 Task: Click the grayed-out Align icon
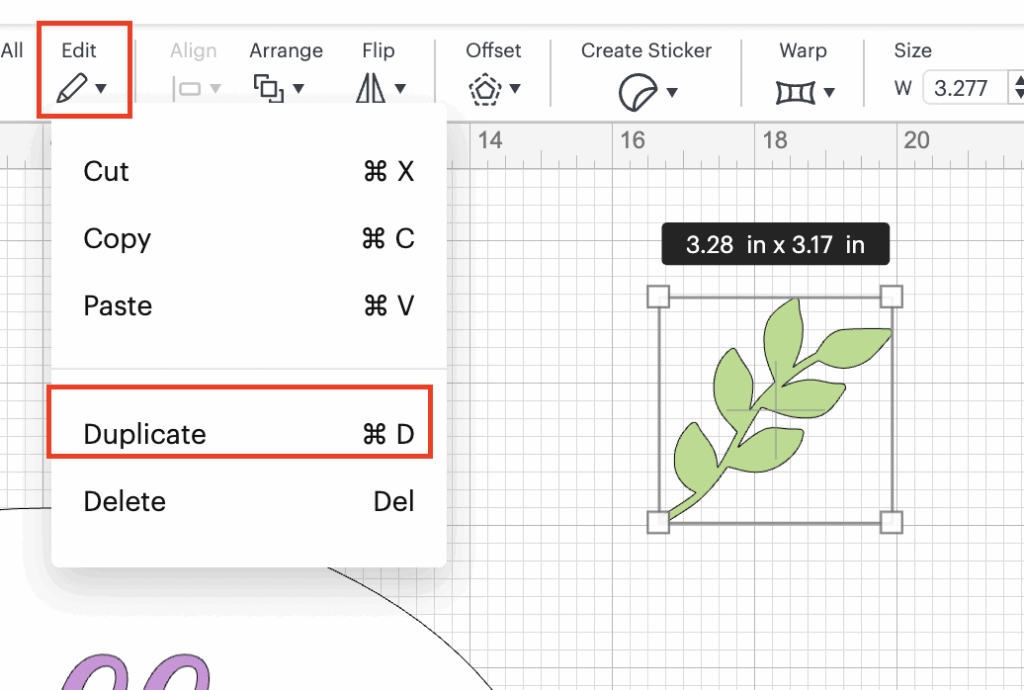click(x=187, y=89)
